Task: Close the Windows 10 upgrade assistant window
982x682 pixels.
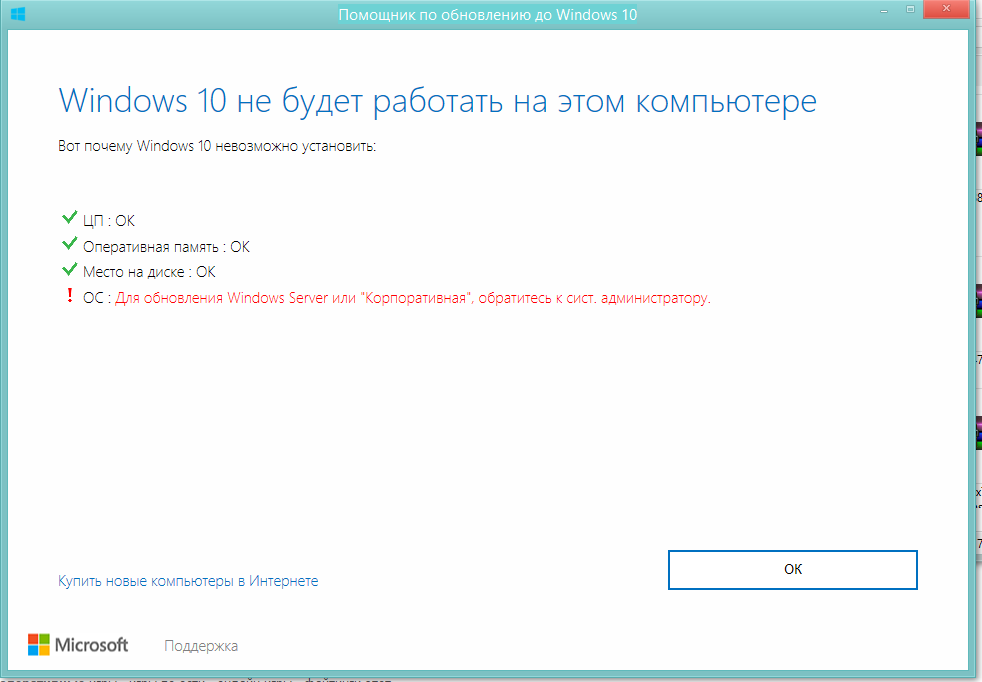Action: pyautogui.click(x=946, y=9)
